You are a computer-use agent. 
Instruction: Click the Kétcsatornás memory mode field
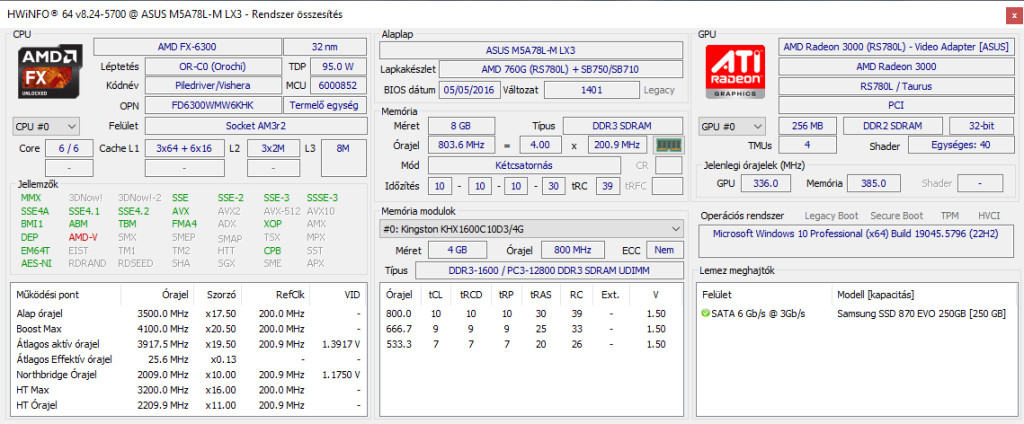tap(526, 165)
